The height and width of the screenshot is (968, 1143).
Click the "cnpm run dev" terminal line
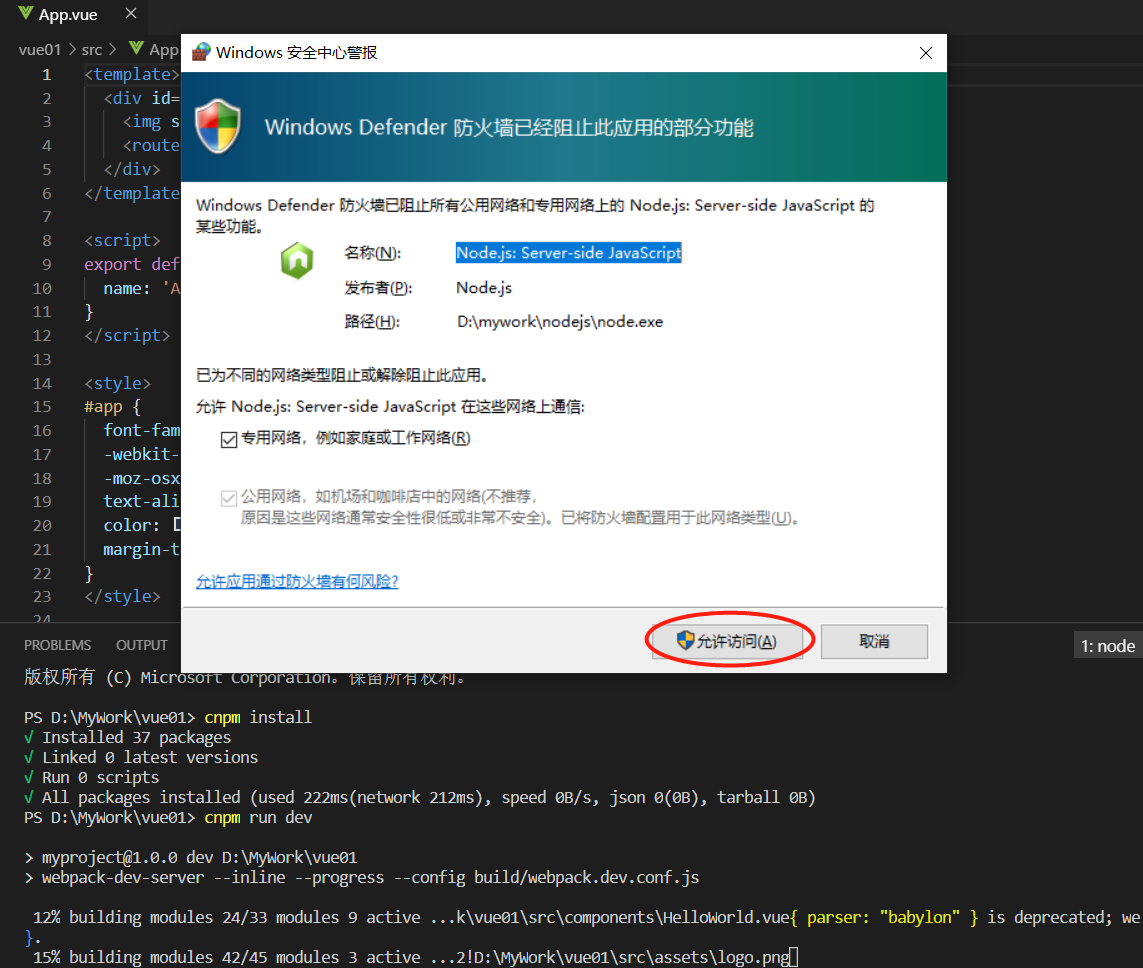(258, 817)
